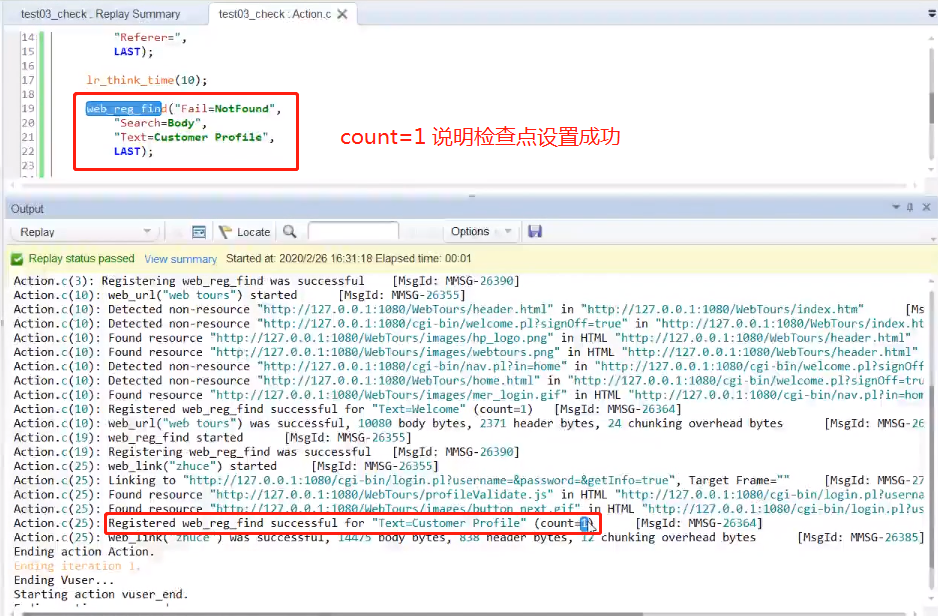Open the View summary link
Screen dimensions: 938x616
pyautogui.click(x=180, y=259)
